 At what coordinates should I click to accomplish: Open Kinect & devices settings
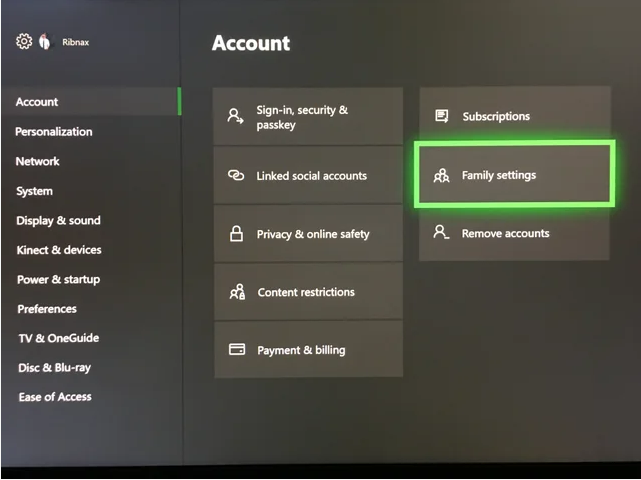click(x=59, y=250)
